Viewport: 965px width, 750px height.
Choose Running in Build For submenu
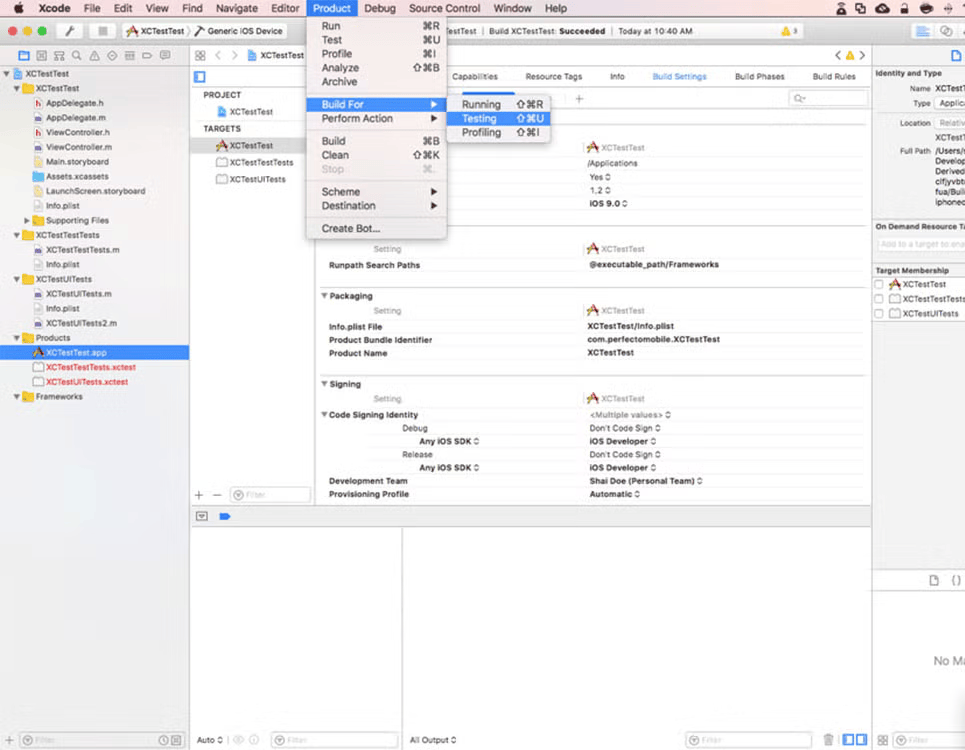[498, 105]
